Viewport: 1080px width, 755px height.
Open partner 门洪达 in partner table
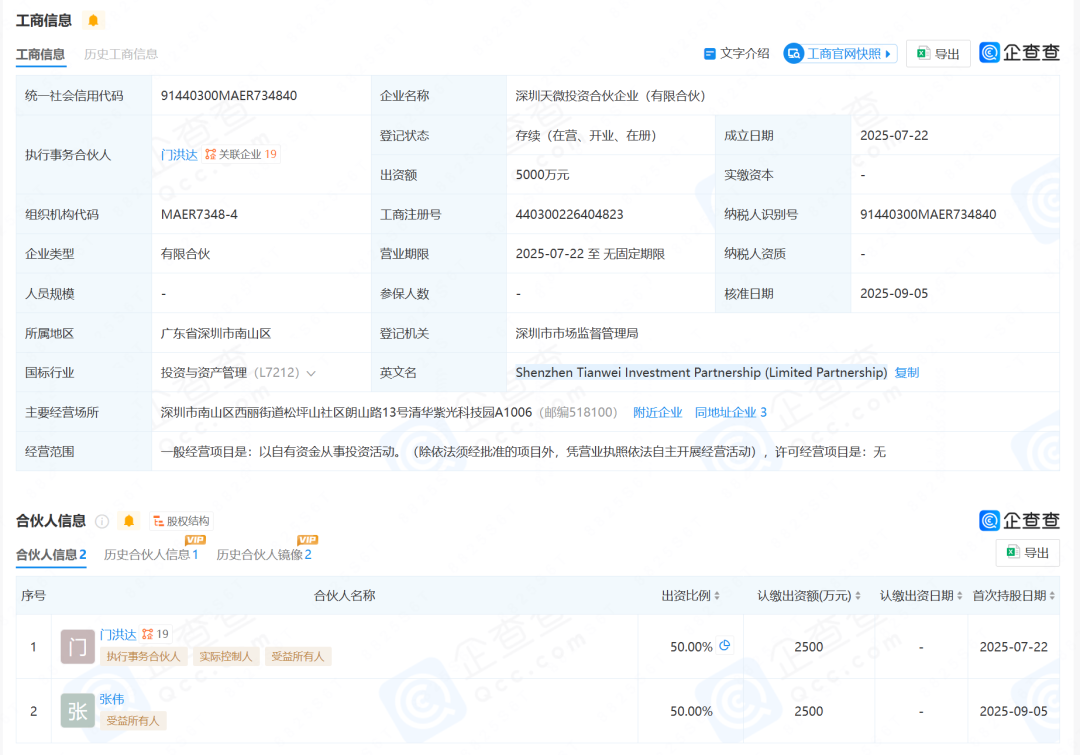pyautogui.click(x=118, y=634)
